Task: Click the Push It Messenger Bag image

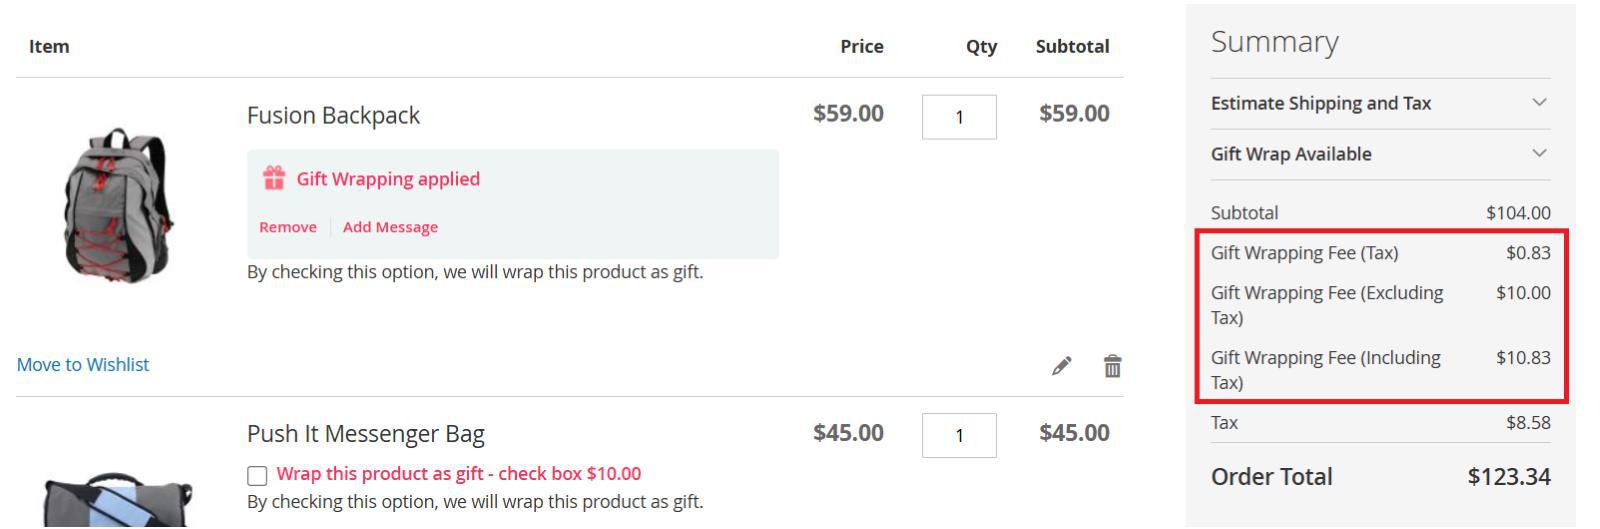Action: (x=118, y=500)
